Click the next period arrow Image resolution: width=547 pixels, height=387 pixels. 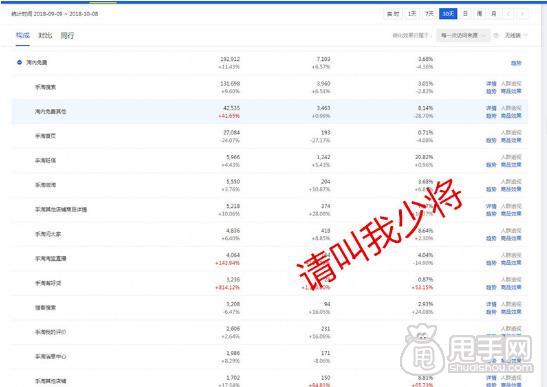(x=522, y=14)
